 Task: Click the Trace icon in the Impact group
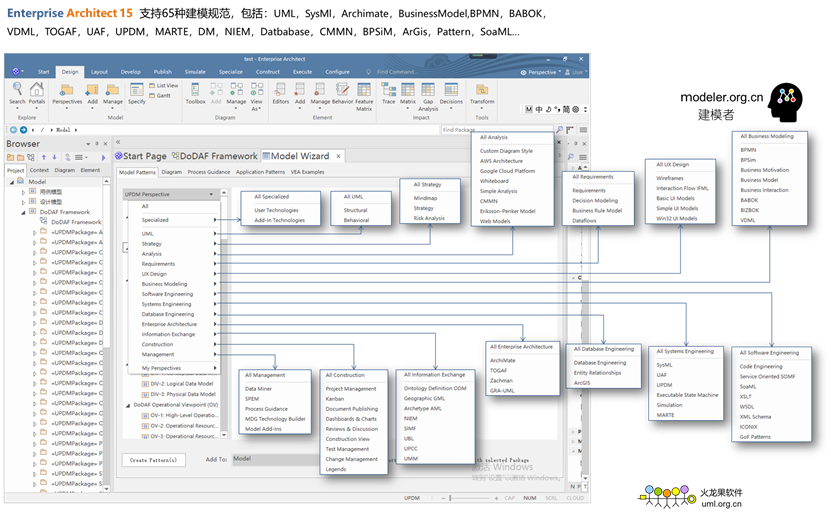click(x=388, y=93)
